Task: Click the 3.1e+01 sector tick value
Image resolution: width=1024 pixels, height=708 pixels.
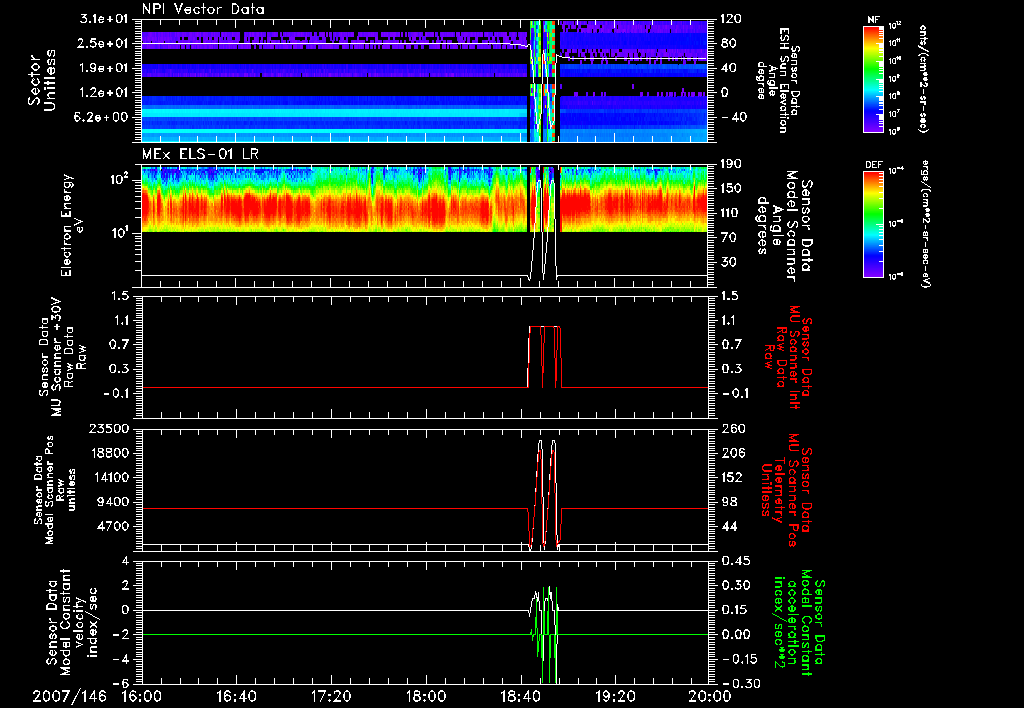Action: [x=104, y=19]
